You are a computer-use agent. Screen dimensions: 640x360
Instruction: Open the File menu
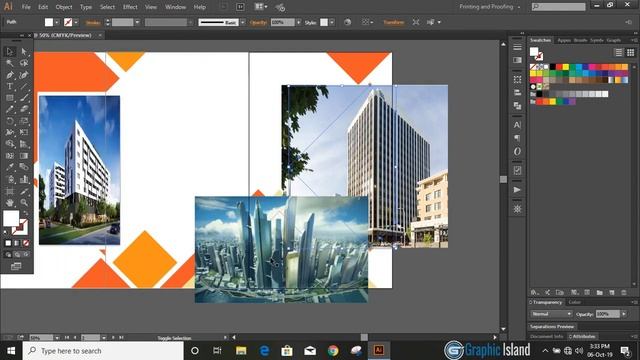pyautogui.click(x=26, y=7)
